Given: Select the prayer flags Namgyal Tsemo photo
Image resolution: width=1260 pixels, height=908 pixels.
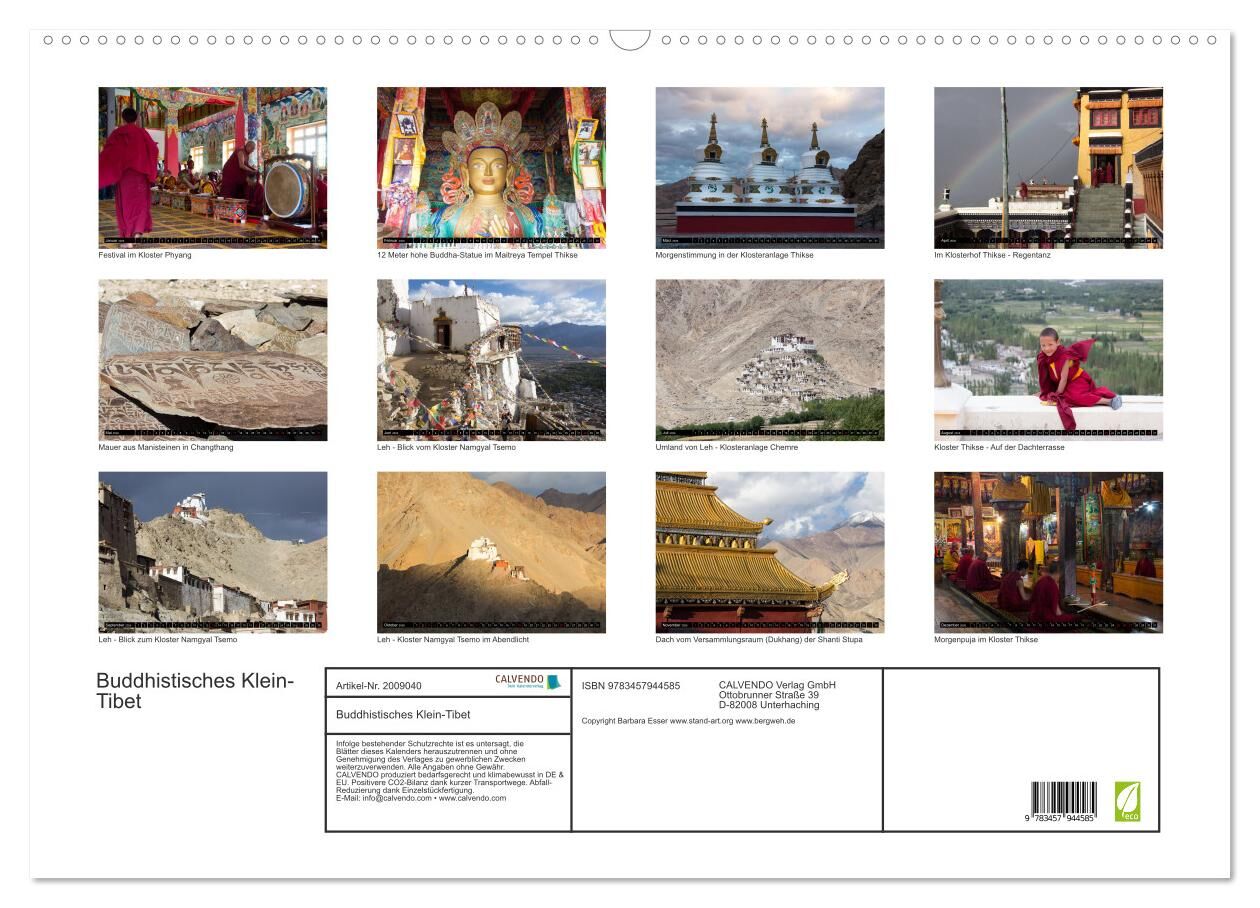Looking at the screenshot, I should pos(491,359).
